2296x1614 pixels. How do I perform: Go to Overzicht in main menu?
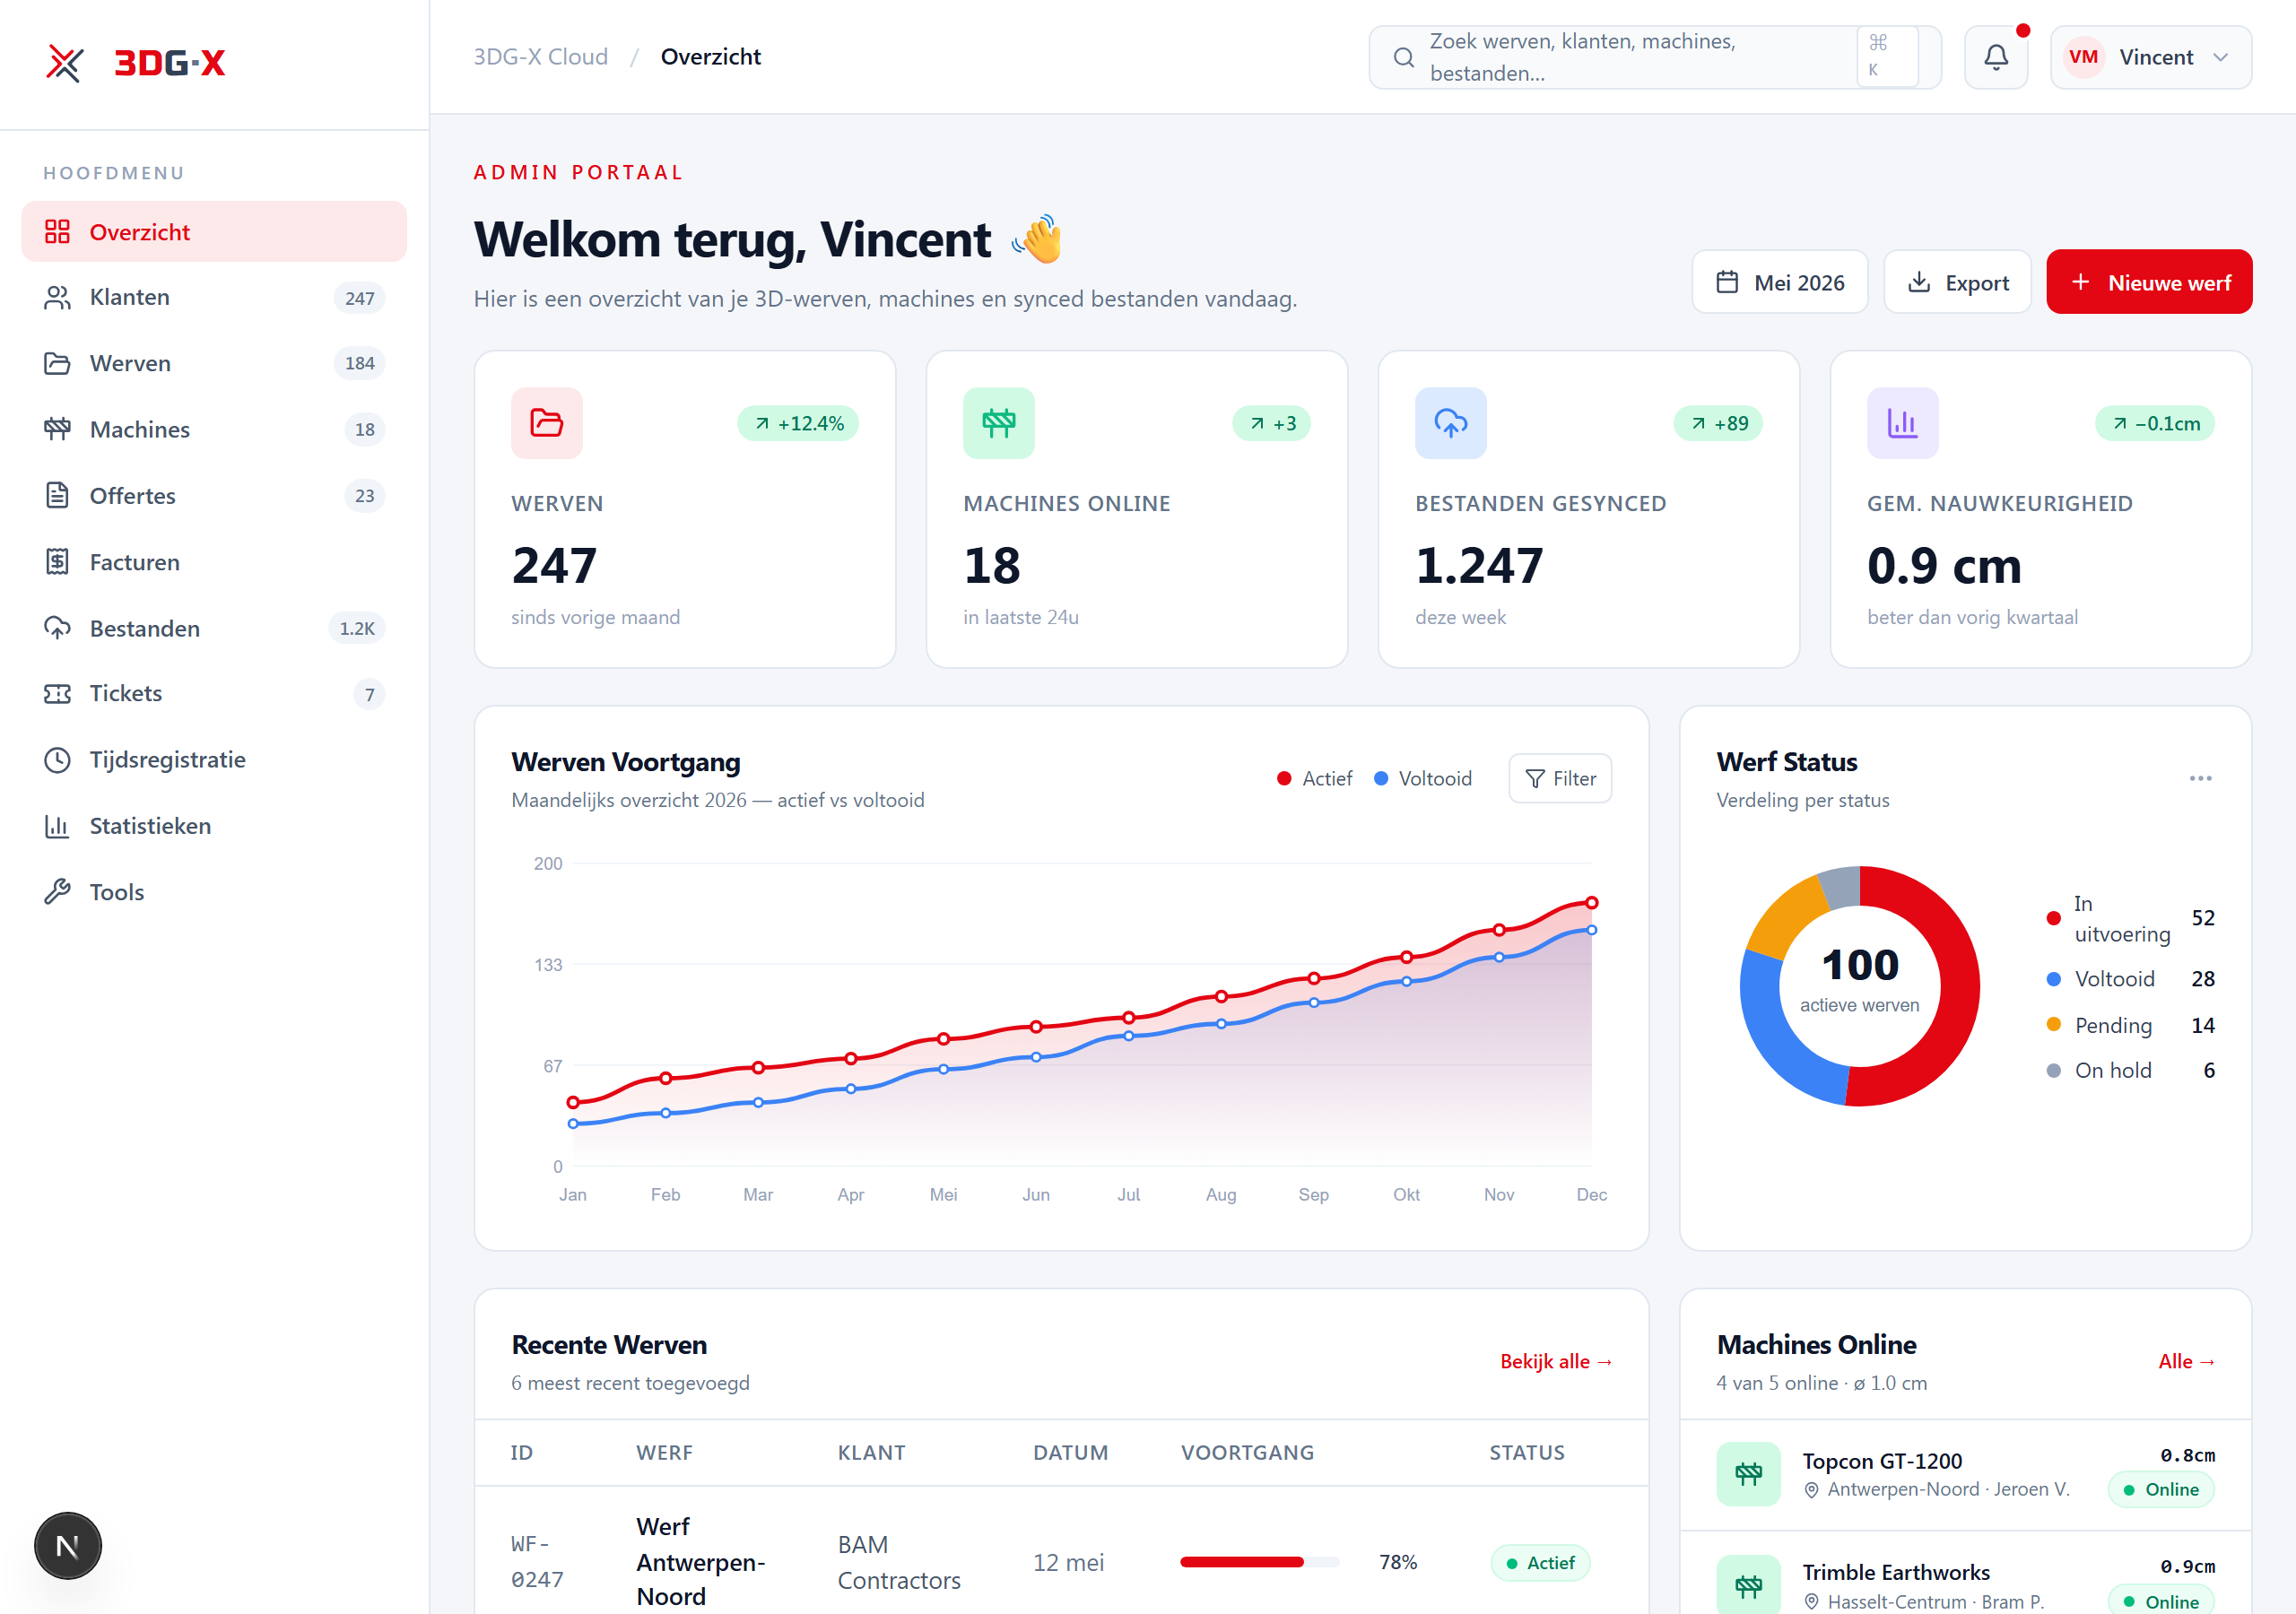pos(214,232)
